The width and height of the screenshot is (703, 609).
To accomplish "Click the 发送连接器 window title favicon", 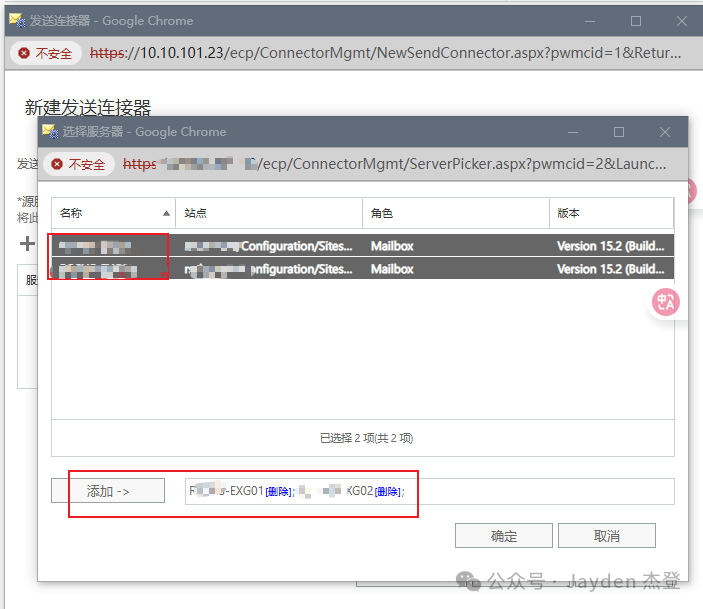I will pyautogui.click(x=16, y=20).
